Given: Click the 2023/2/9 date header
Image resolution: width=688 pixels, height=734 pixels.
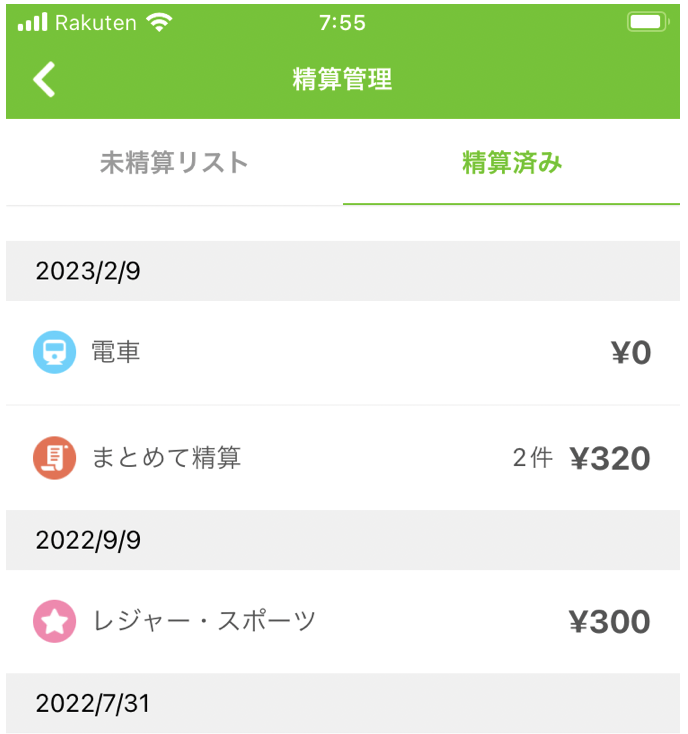Looking at the screenshot, I should tap(343, 271).
